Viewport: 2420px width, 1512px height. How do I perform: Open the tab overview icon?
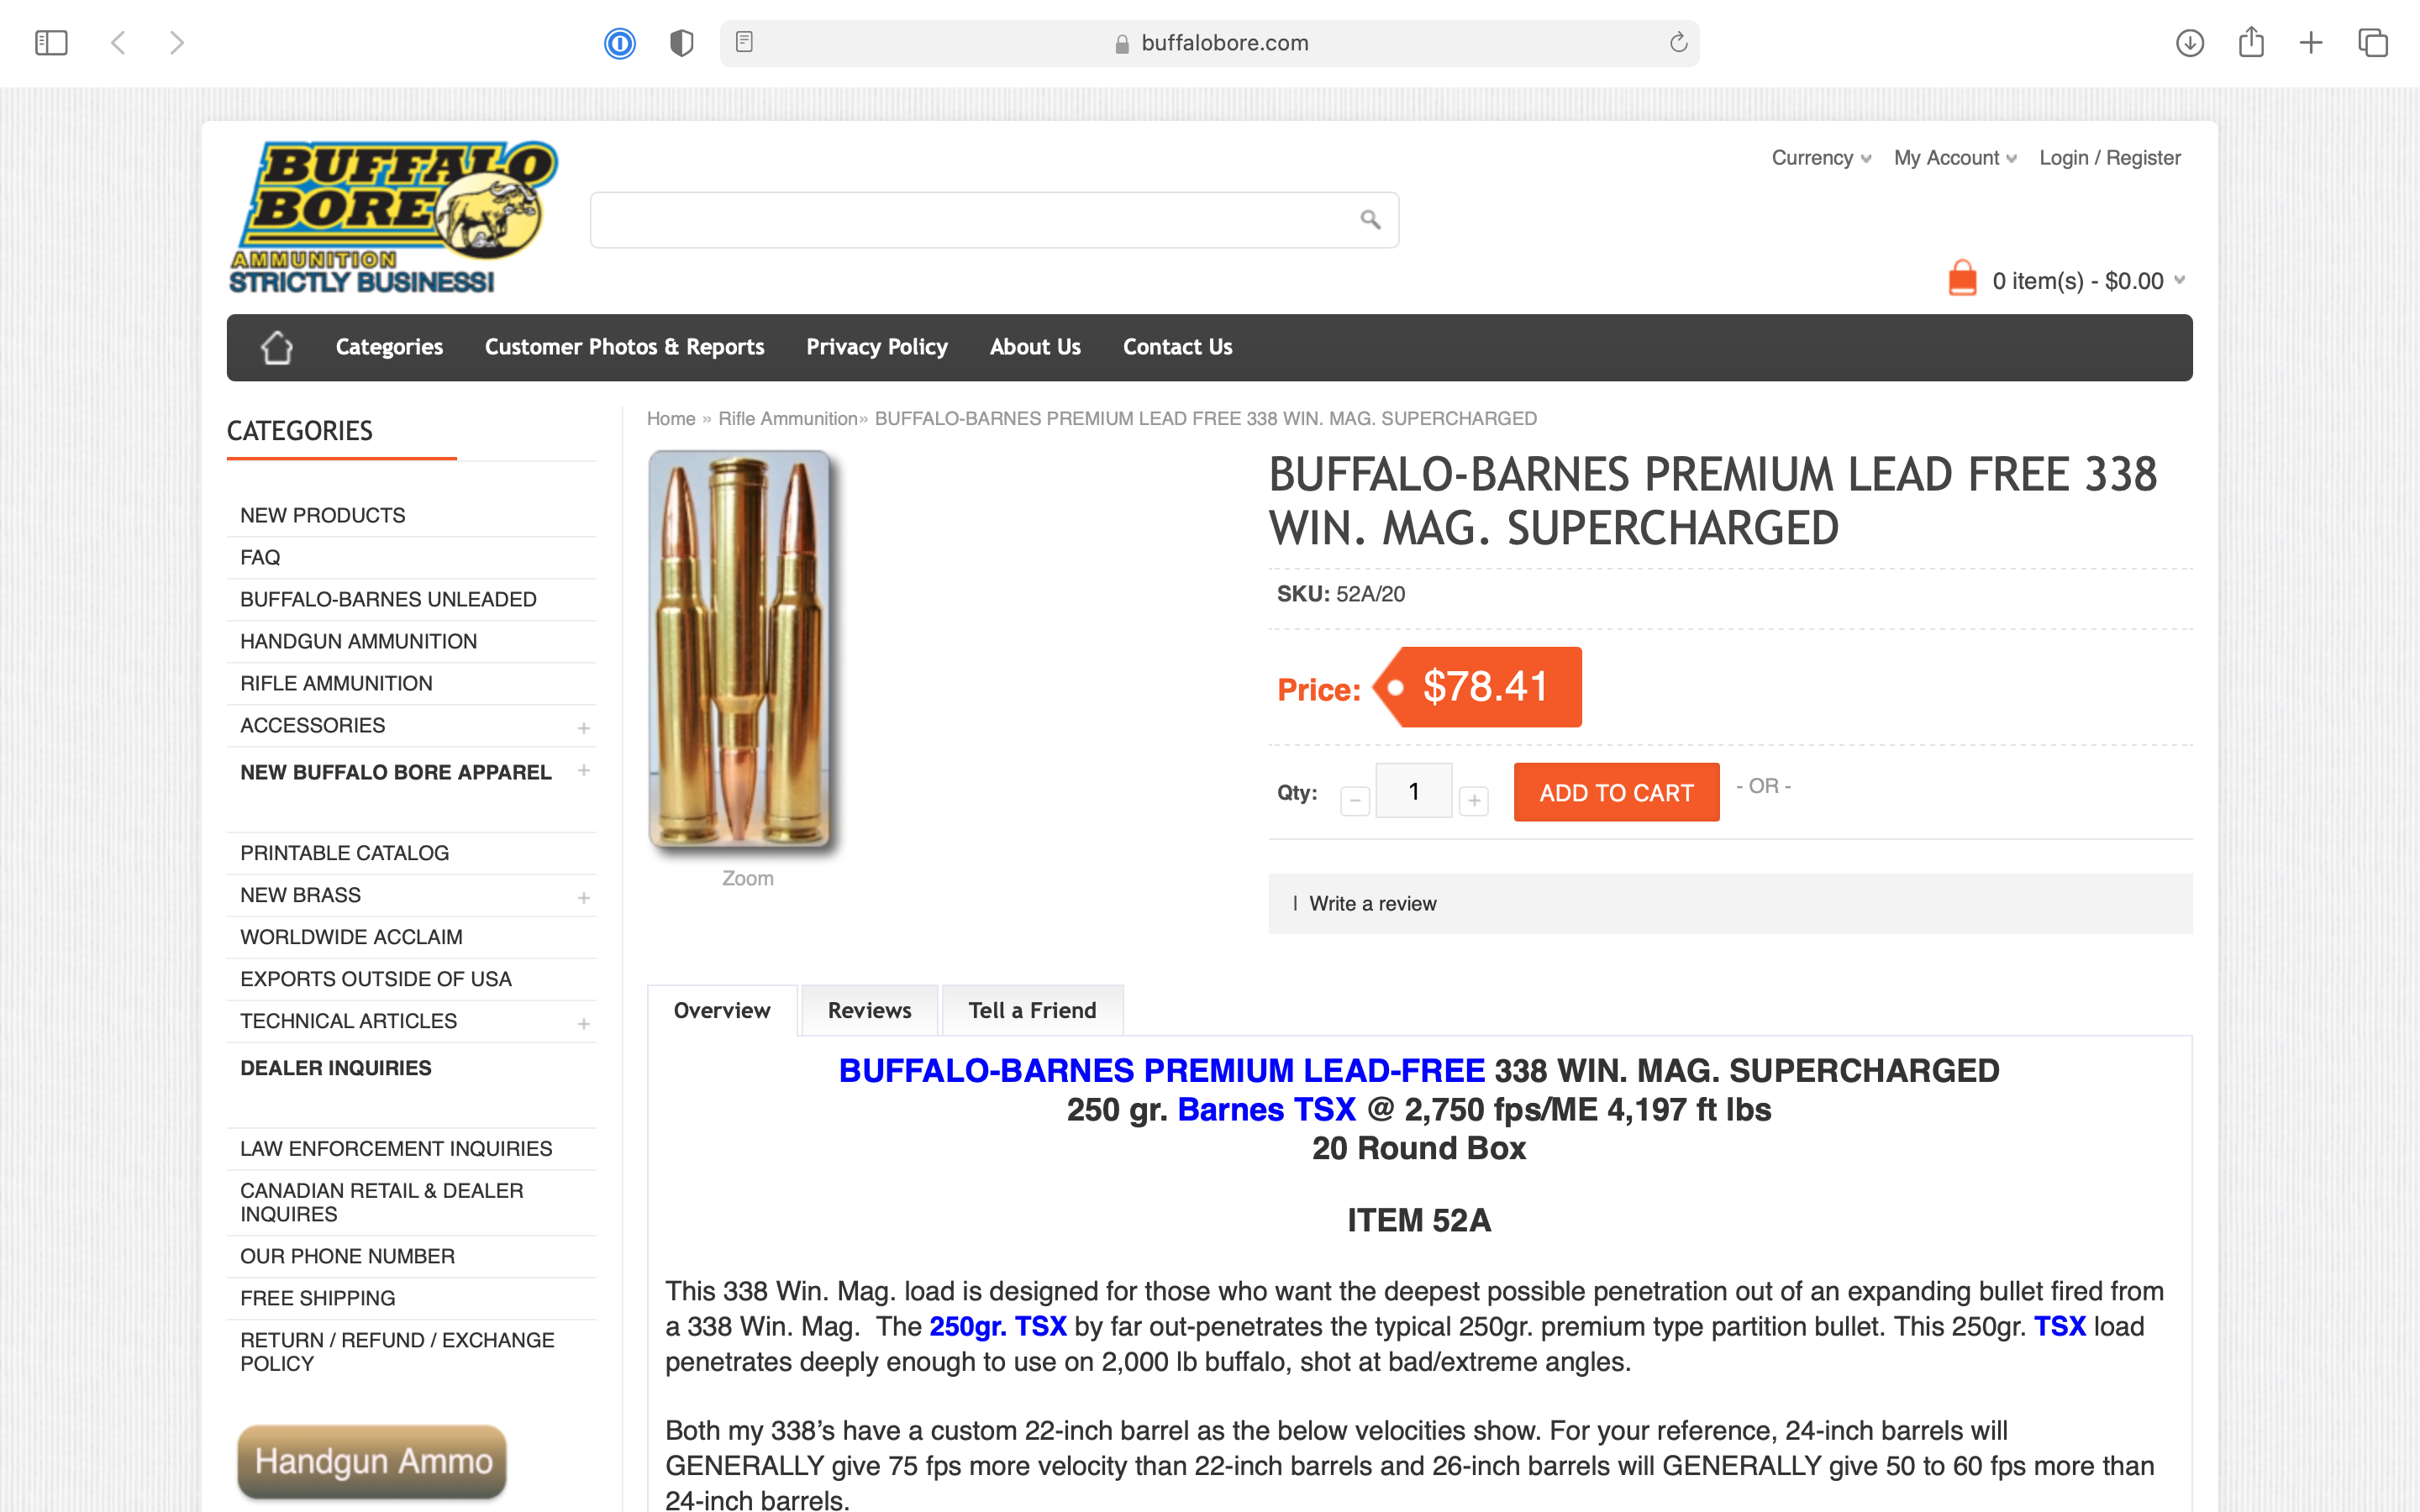pyautogui.click(x=2373, y=43)
